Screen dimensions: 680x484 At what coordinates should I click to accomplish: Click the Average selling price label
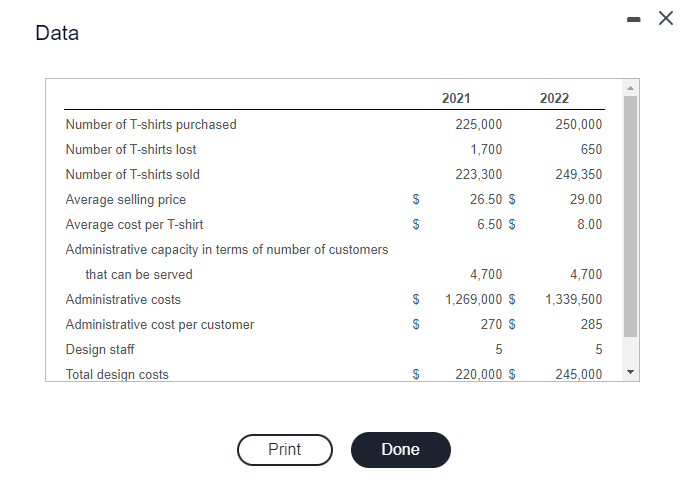126,199
